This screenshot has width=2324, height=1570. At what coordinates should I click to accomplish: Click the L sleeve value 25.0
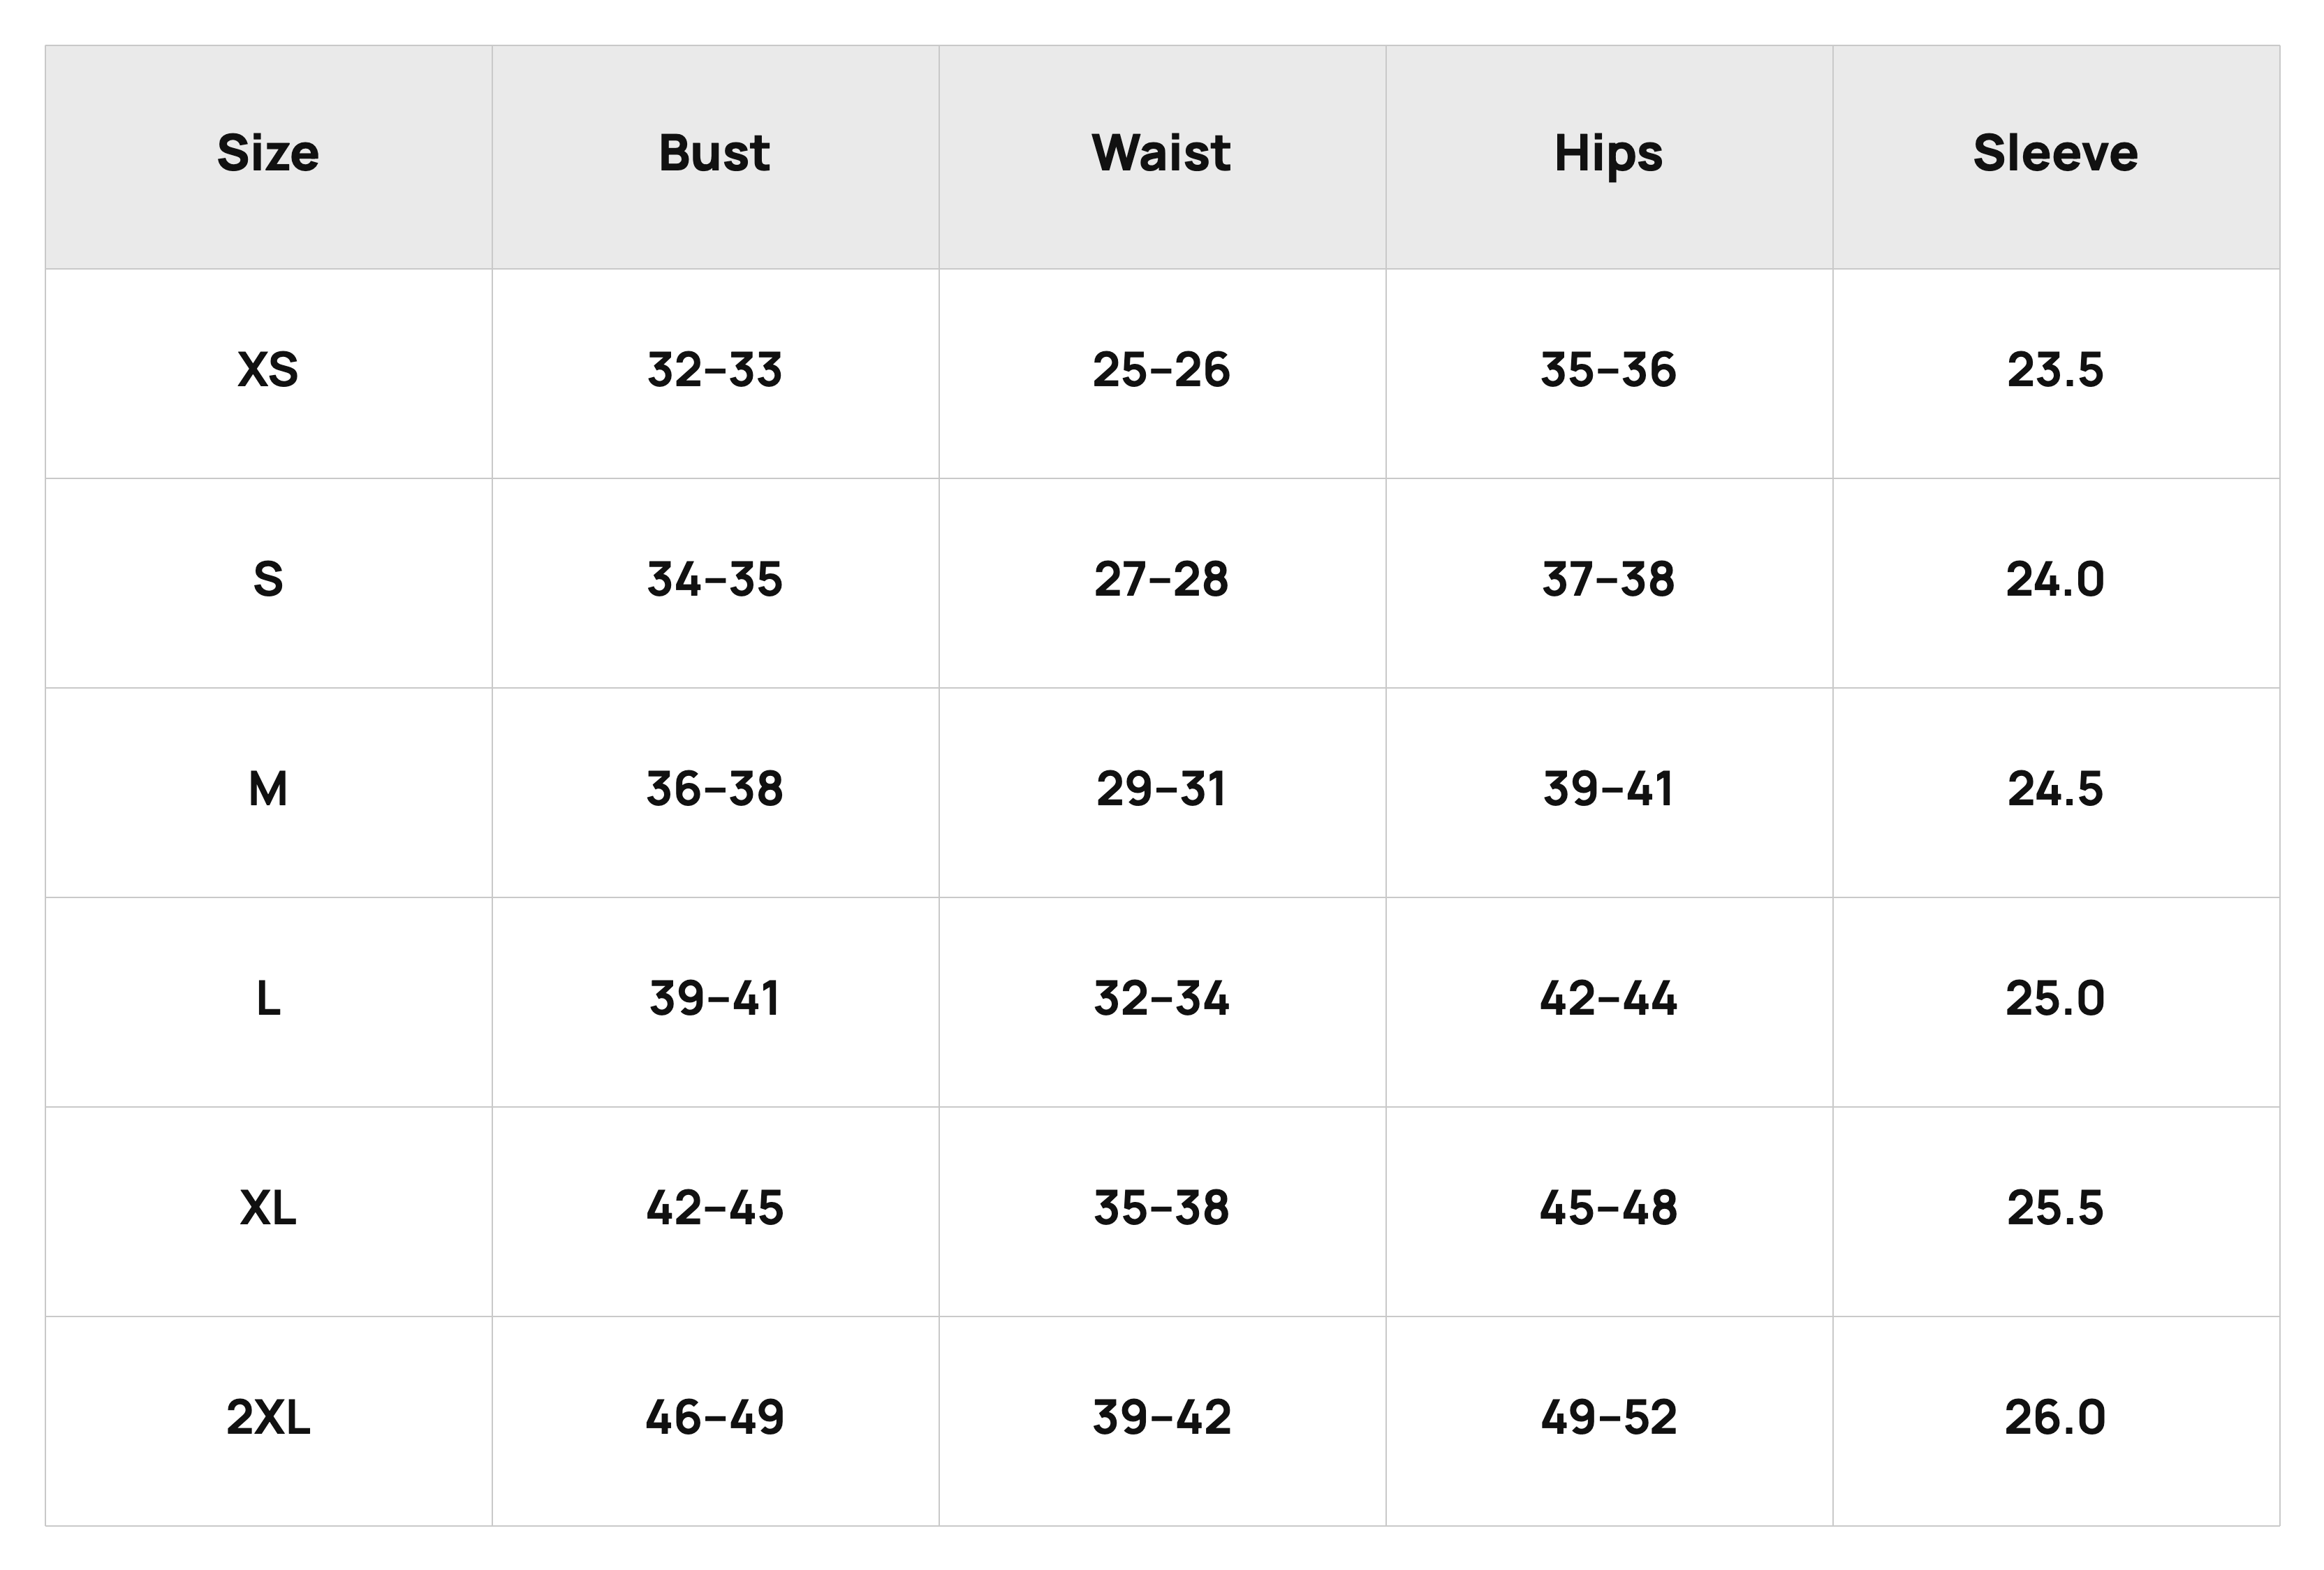point(2055,999)
